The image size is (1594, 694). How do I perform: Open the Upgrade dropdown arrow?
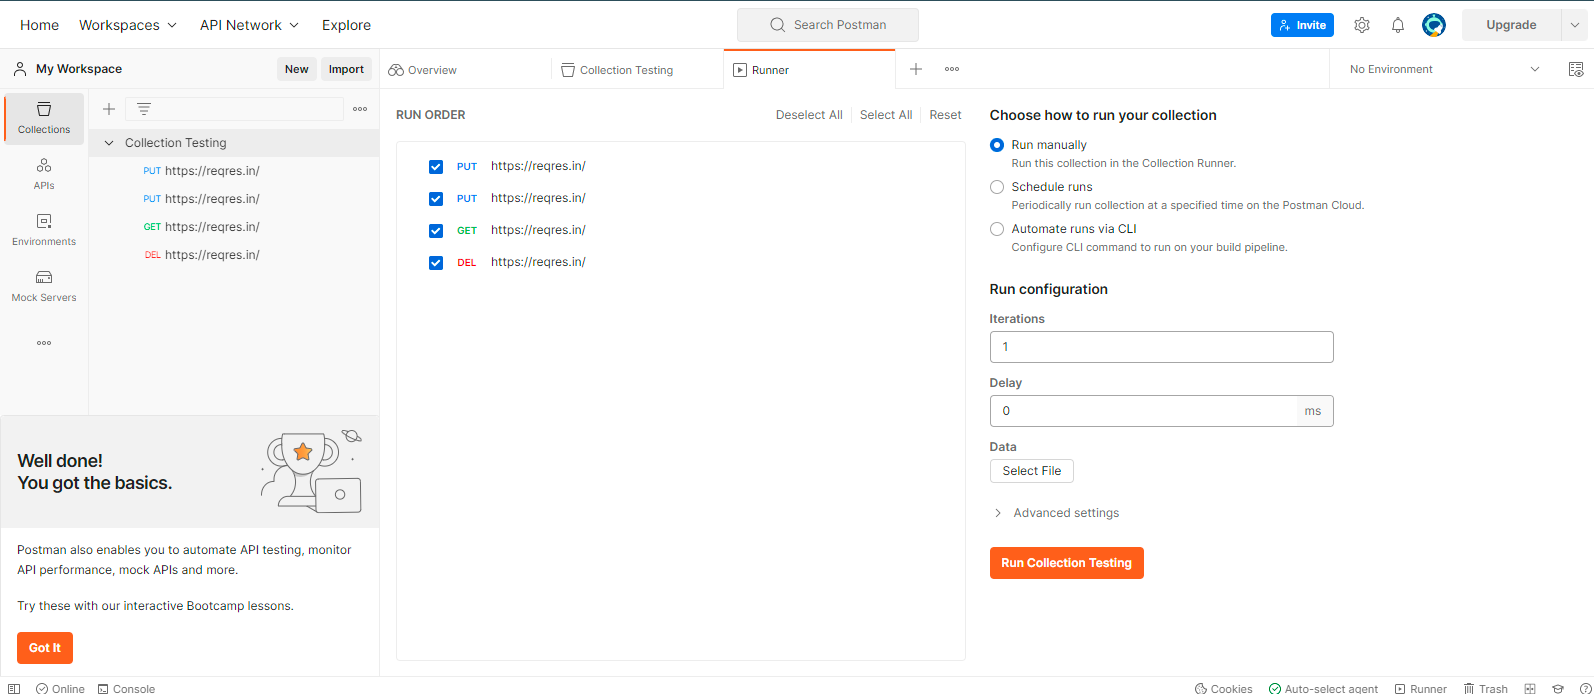(1575, 25)
